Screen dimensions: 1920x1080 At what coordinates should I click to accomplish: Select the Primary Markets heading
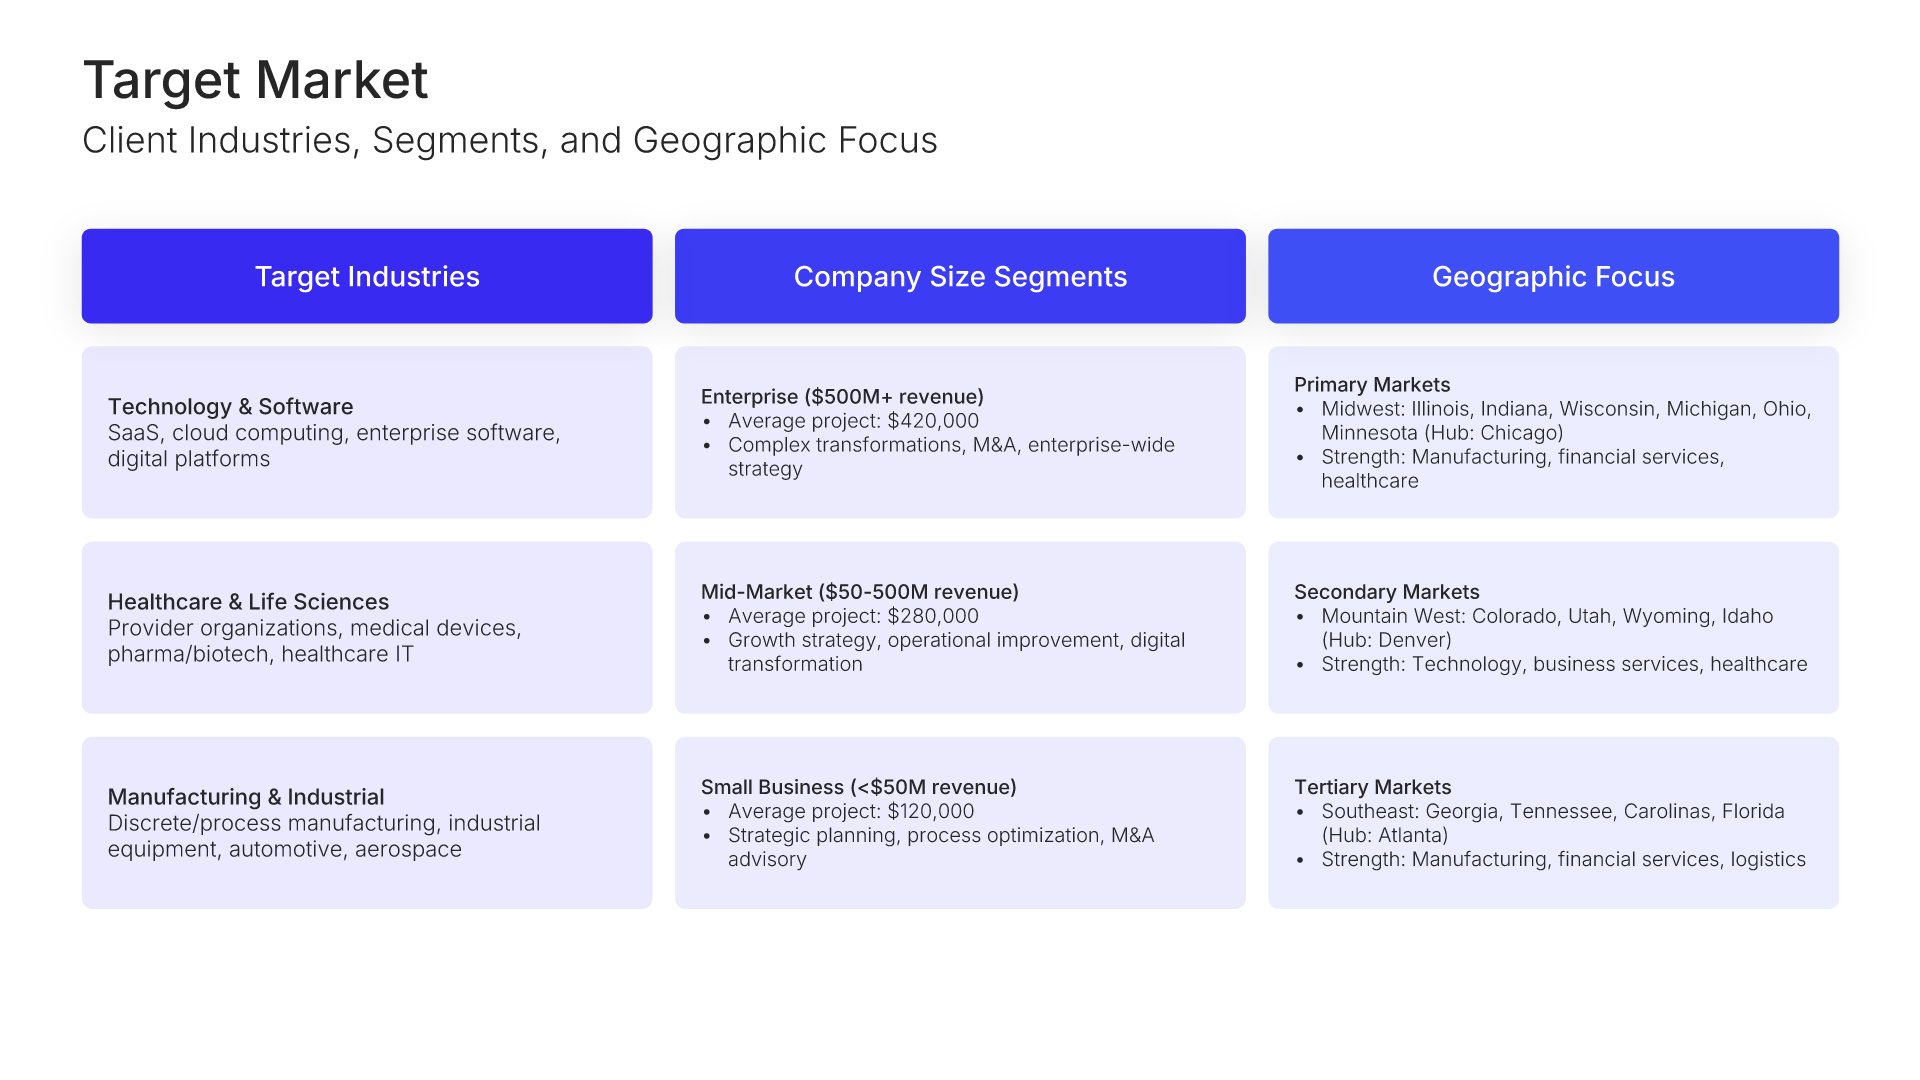click(x=1371, y=385)
